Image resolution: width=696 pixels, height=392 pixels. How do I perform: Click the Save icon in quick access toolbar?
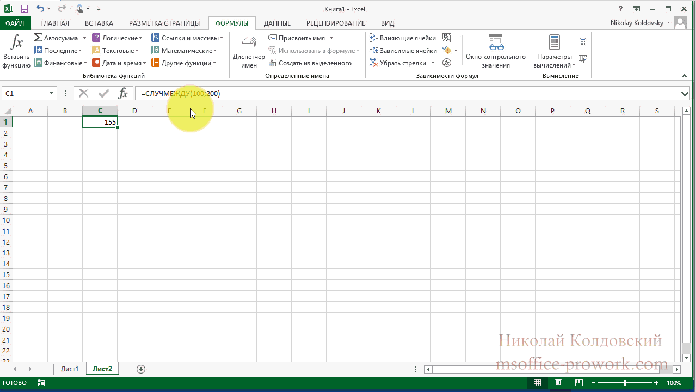[24, 8]
